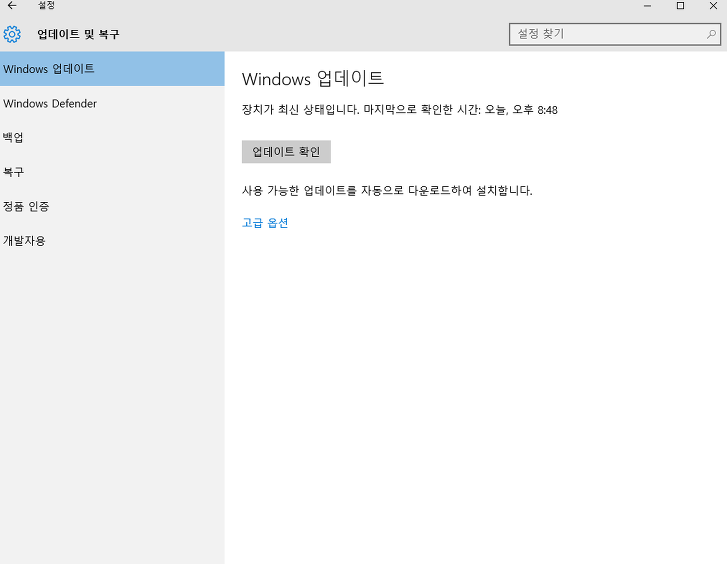This screenshot has height=564, width=727.
Task: Focus the 설정 찾기 search box
Action: 614,34
